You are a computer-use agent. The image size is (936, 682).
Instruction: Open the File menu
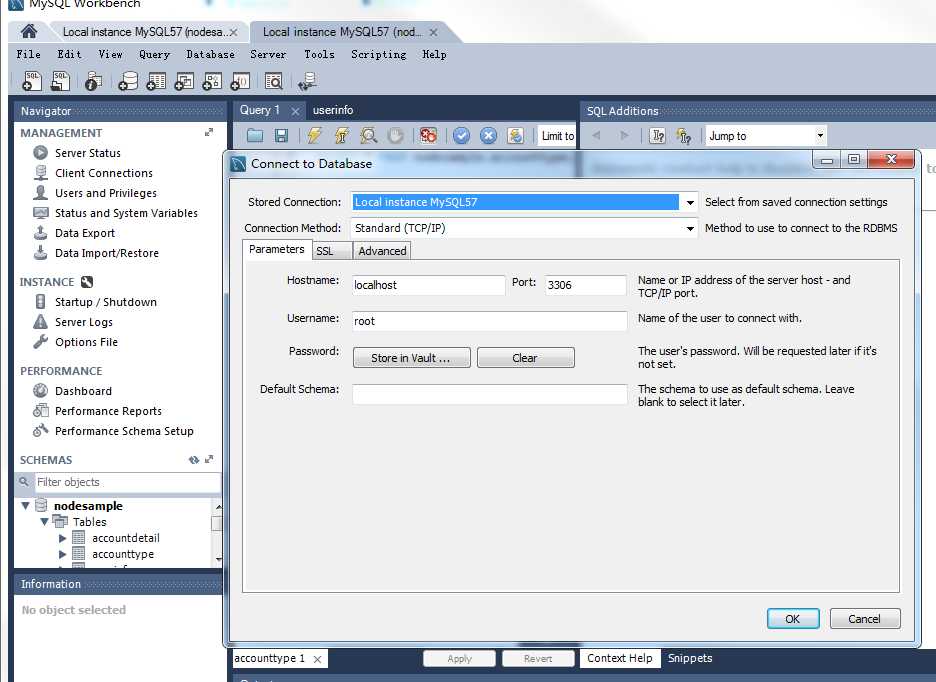[x=29, y=54]
